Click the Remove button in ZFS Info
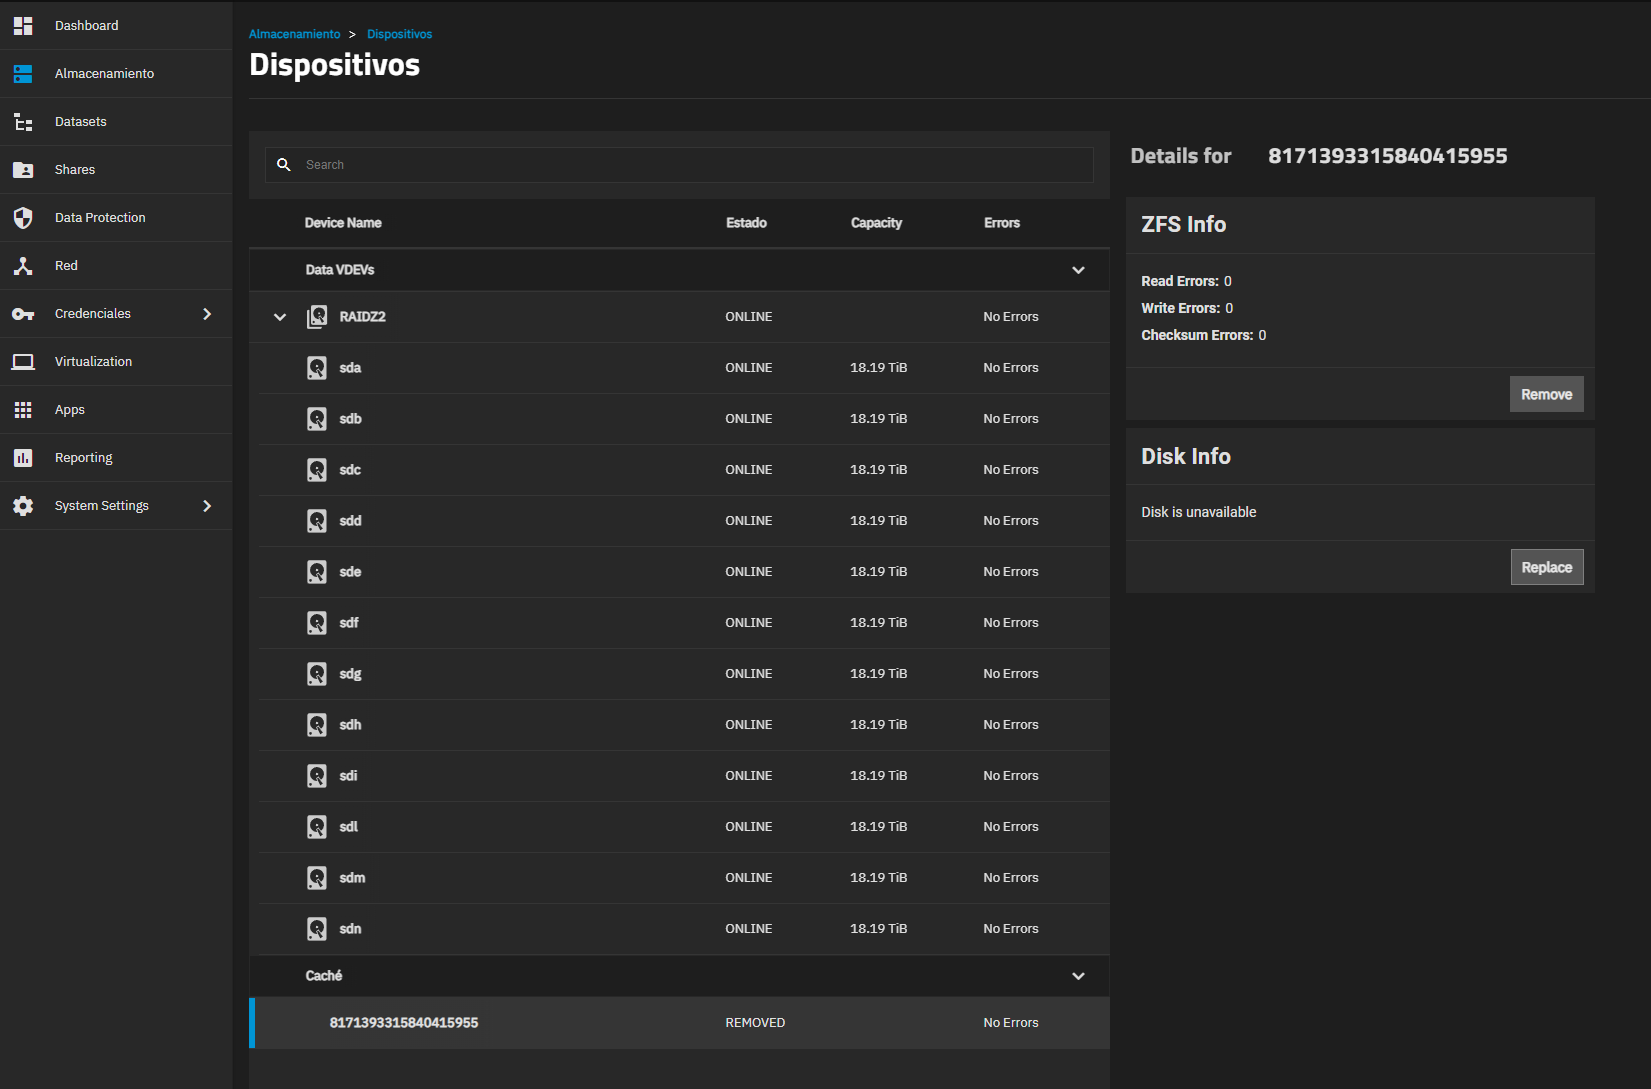Viewport: 1651px width, 1089px height. [1546, 394]
